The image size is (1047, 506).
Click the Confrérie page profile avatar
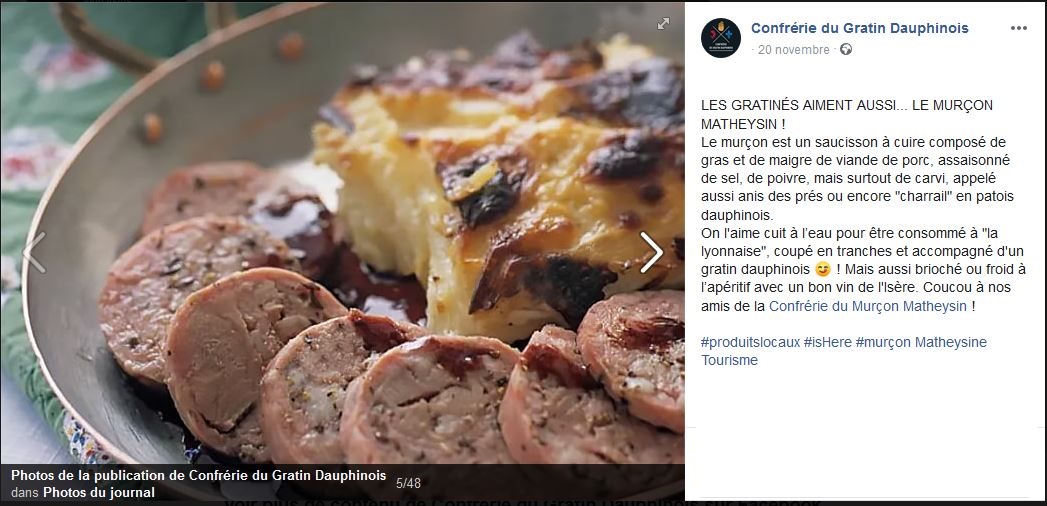click(x=720, y=38)
